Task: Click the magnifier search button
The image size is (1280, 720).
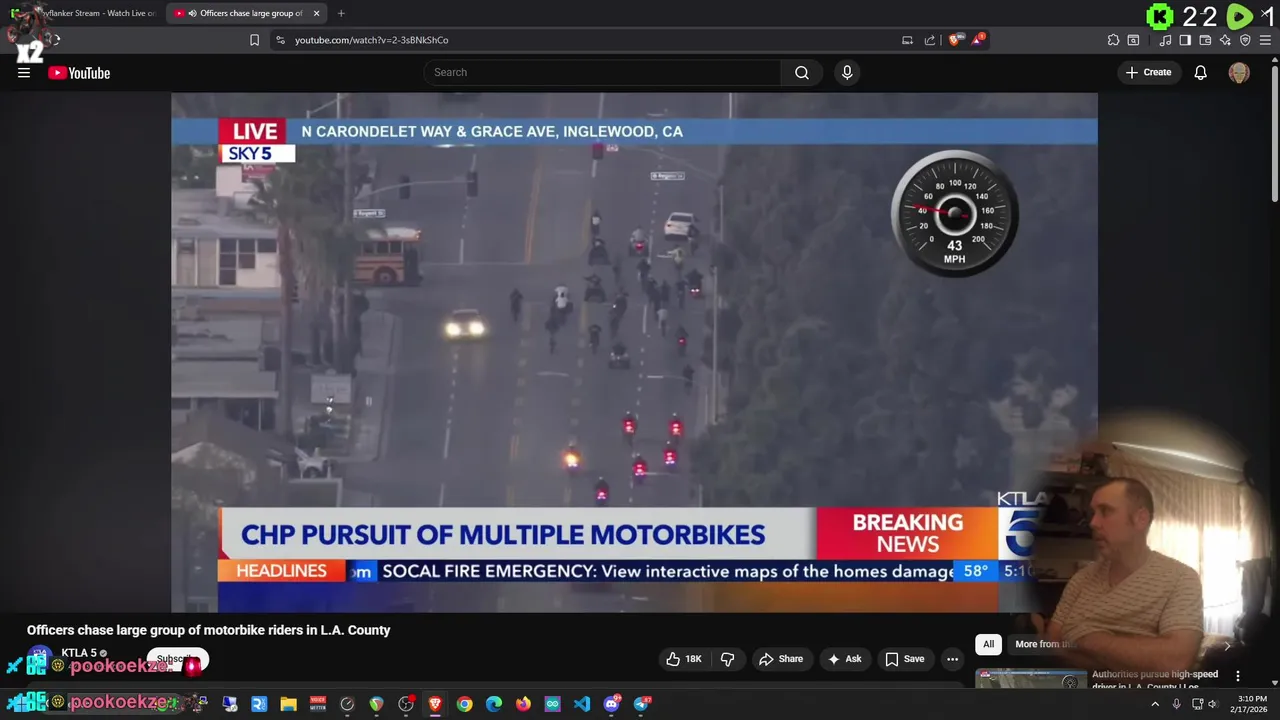Action: 802,72
